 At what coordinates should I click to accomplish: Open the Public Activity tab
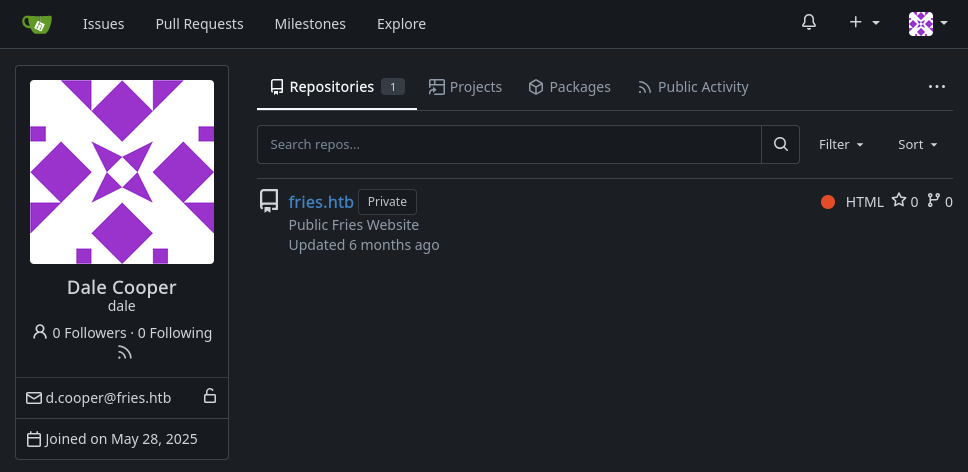coord(693,87)
